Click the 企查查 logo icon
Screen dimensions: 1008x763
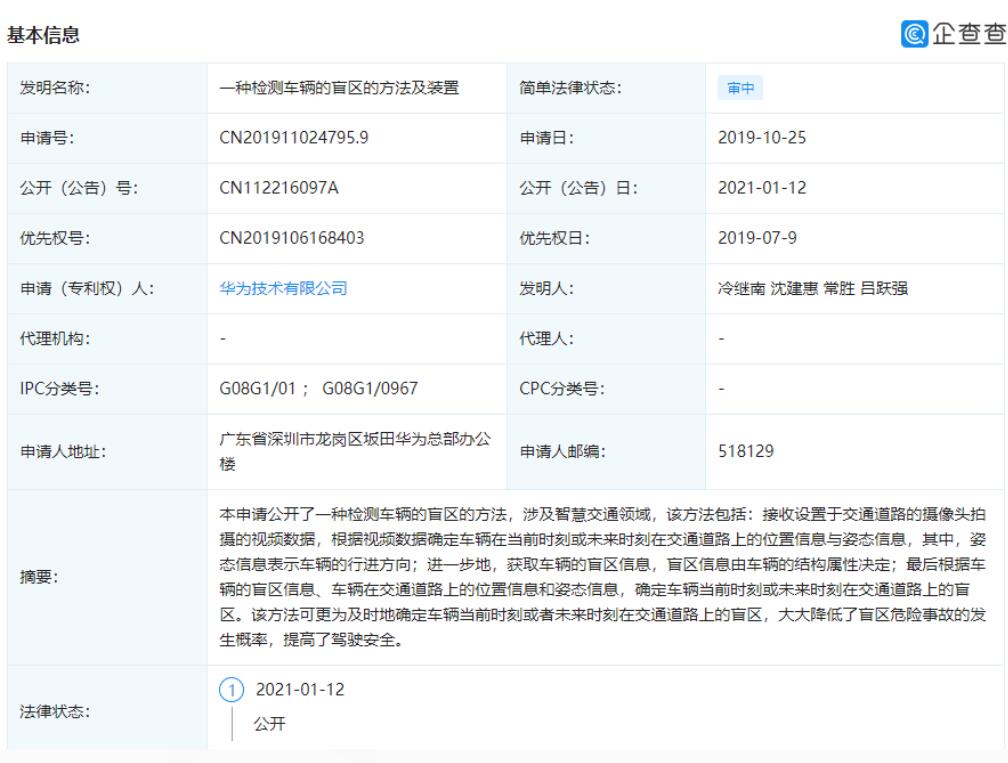[x=914, y=34]
